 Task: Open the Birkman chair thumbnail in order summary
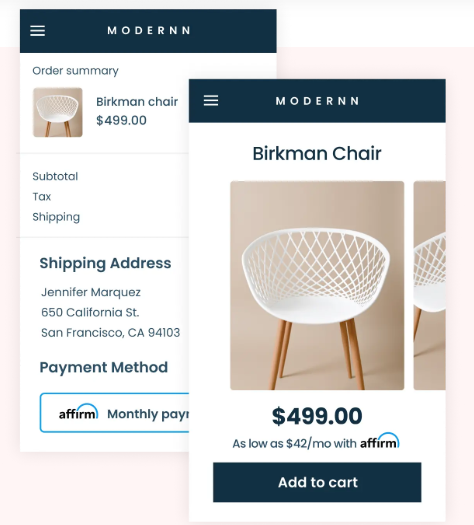[x=58, y=112]
